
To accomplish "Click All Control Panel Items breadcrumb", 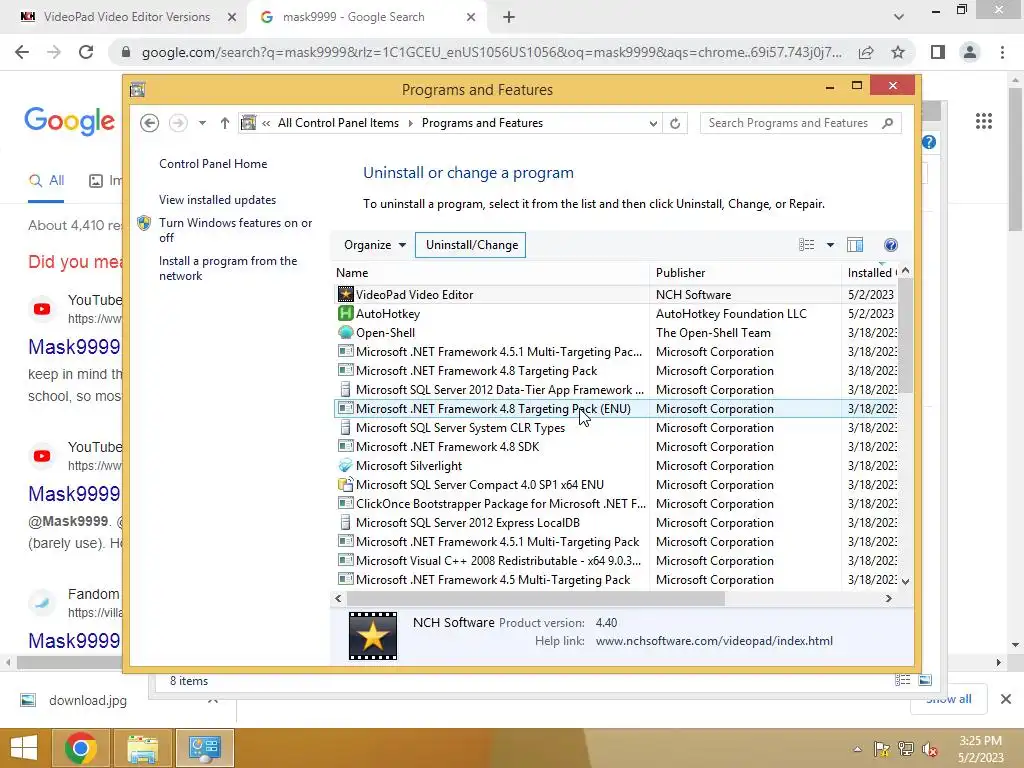I will point(338,123).
